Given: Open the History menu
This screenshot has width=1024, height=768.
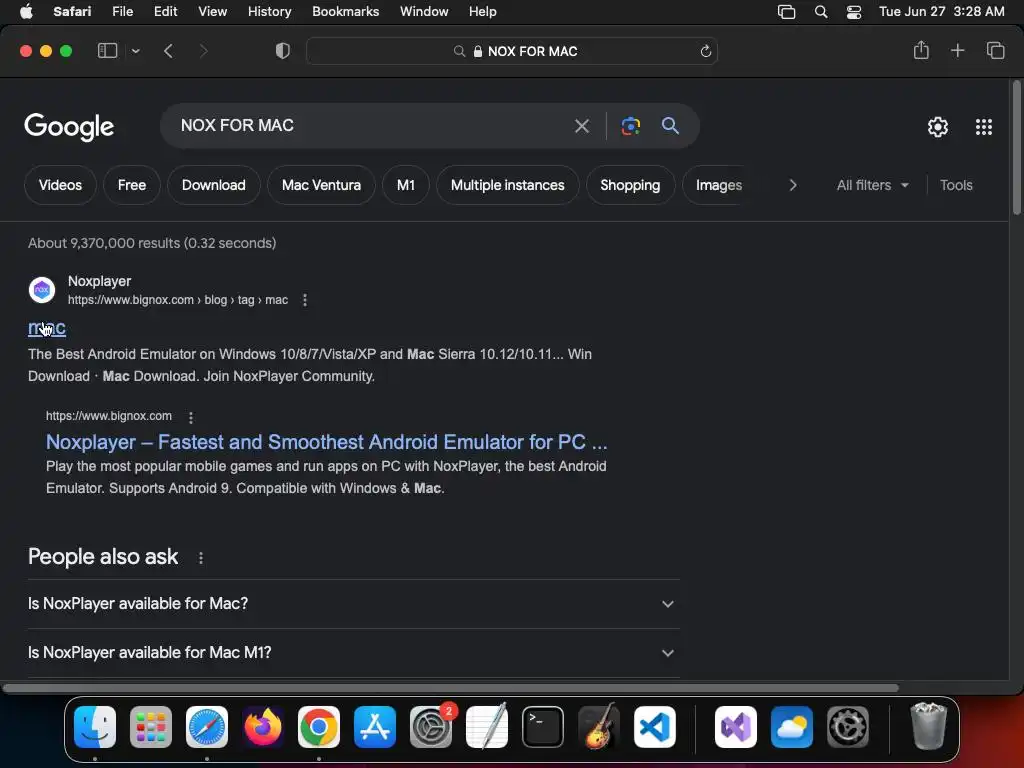Looking at the screenshot, I should coord(269,11).
